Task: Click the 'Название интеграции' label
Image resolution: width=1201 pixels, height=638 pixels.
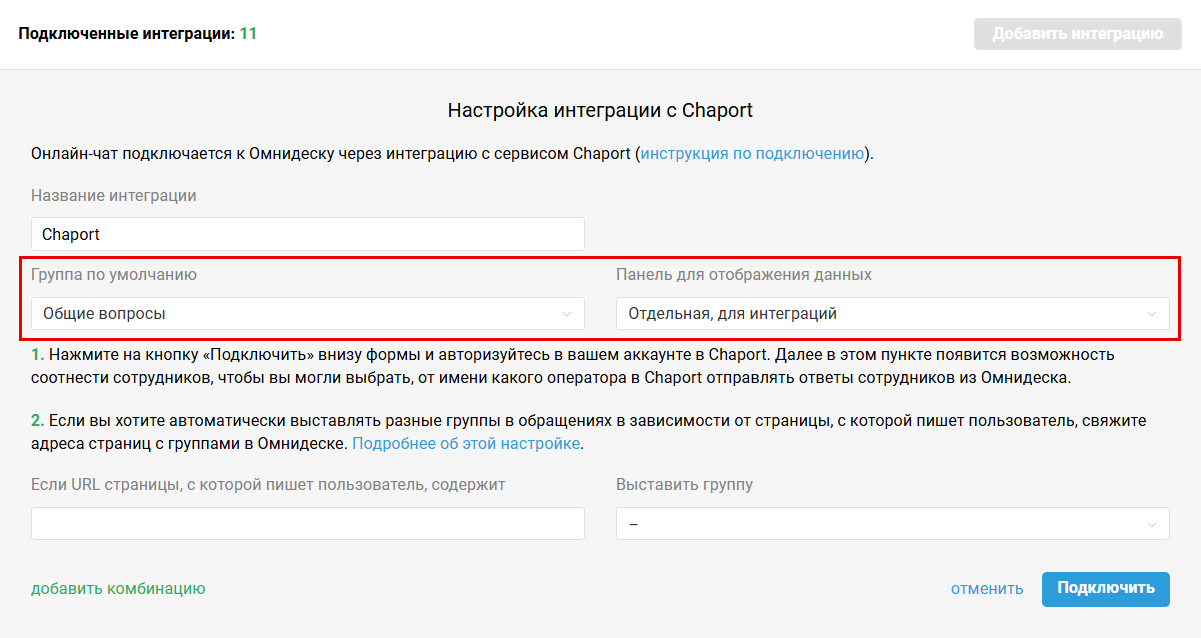Action: pyautogui.click(x=114, y=195)
